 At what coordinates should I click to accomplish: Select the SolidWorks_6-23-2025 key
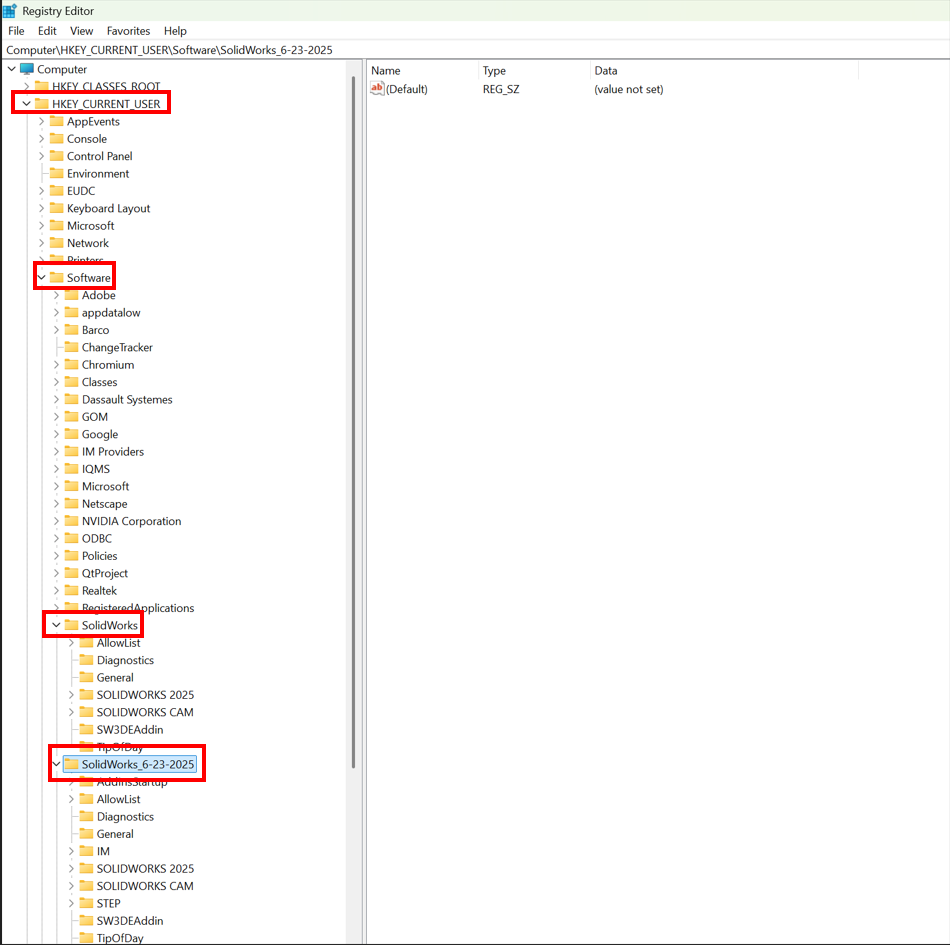(x=138, y=764)
